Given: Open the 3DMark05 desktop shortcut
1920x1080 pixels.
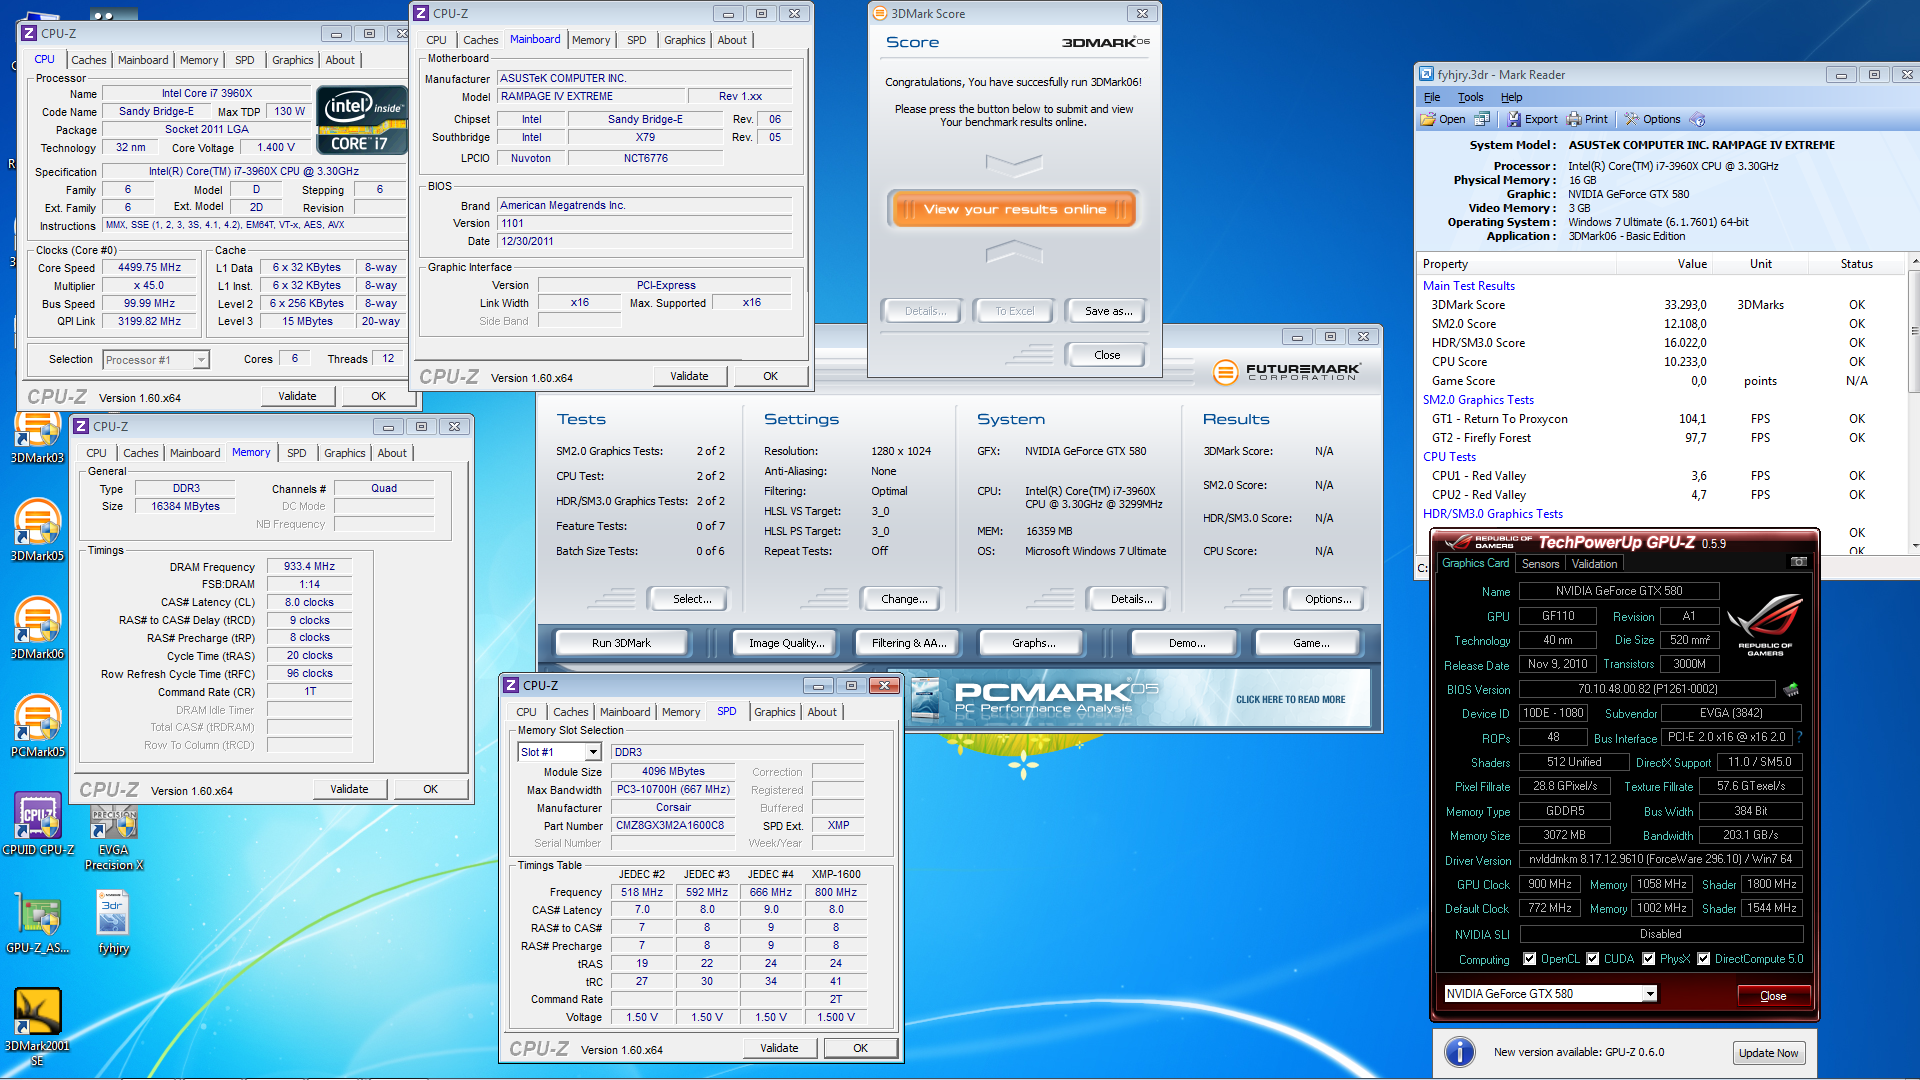Looking at the screenshot, I should (37, 530).
